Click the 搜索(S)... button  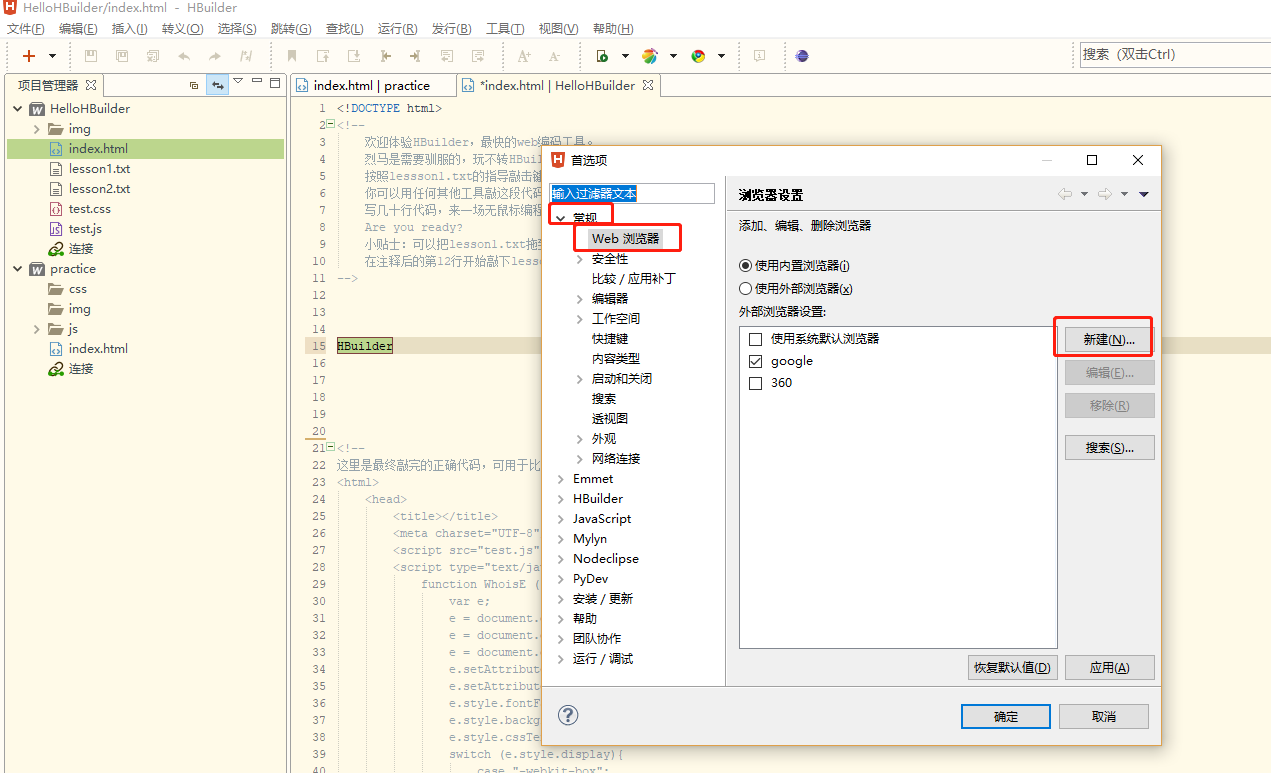coord(1109,447)
